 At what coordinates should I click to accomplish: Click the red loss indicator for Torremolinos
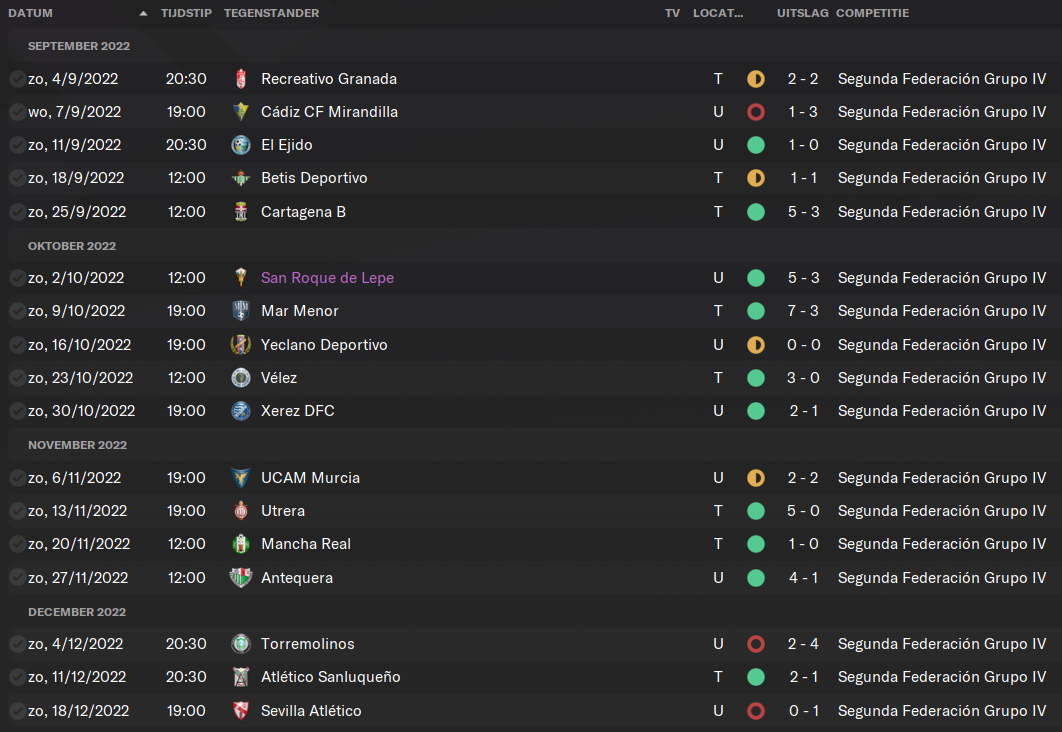tap(756, 644)
